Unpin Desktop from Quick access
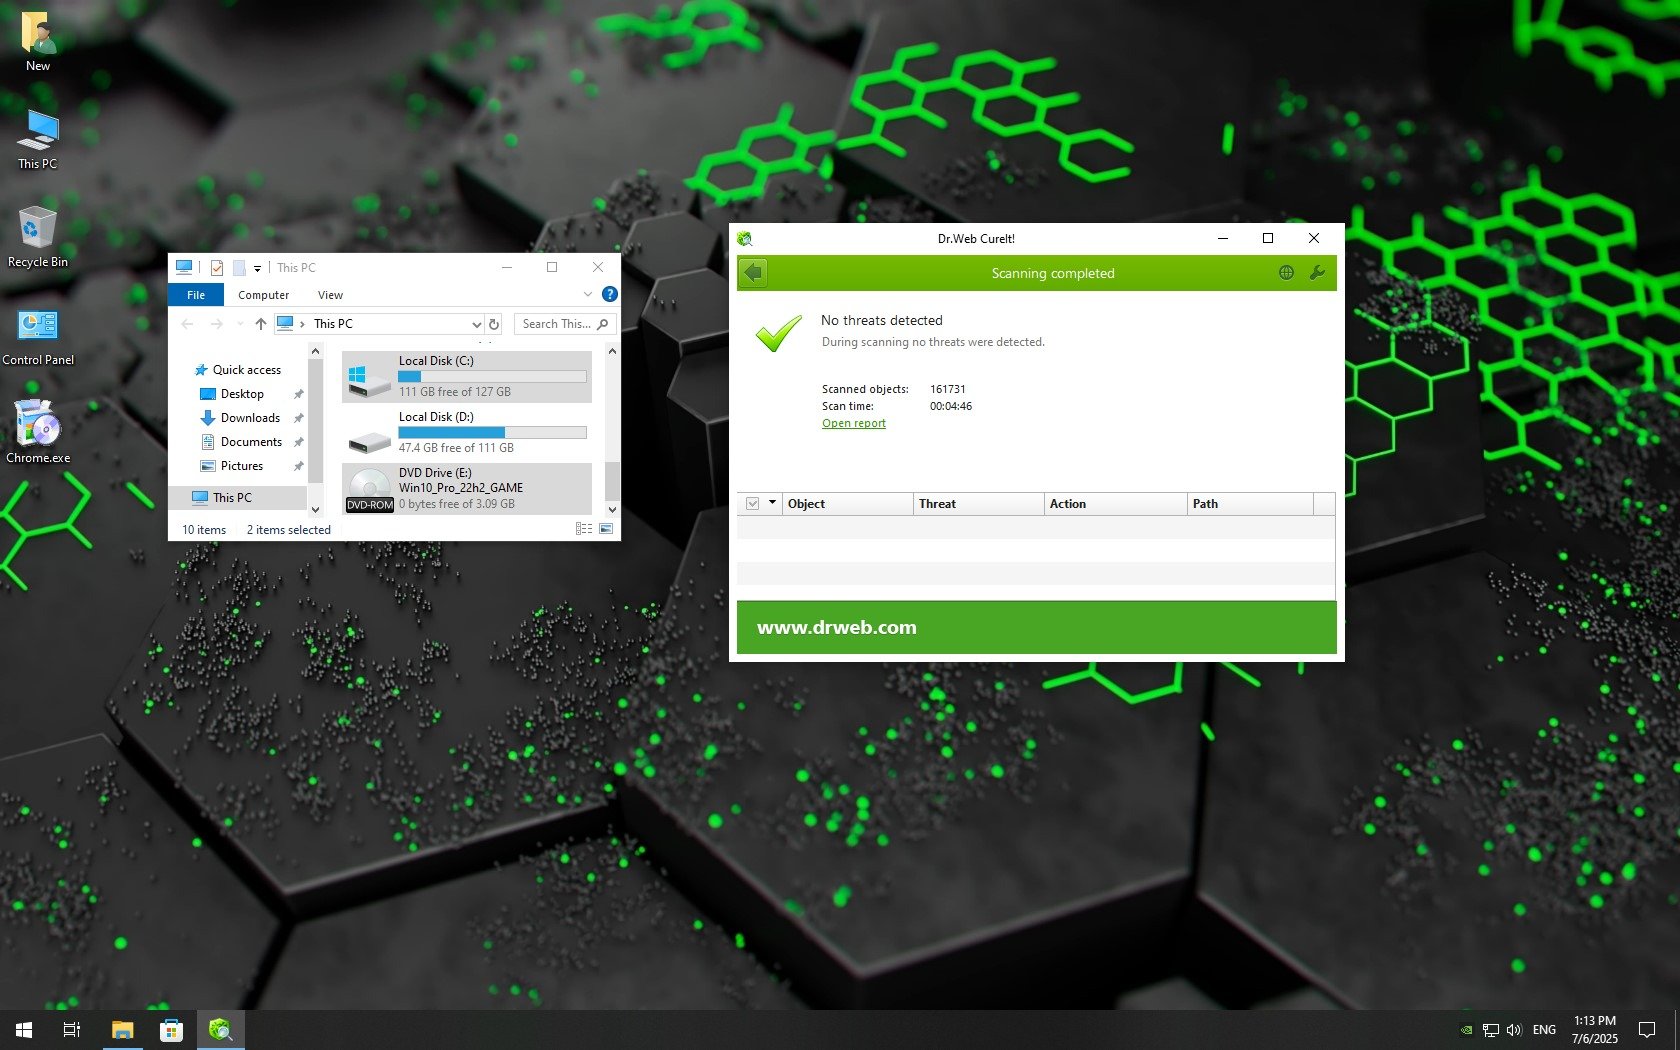The width and height of the screenshot is (1680, 1050). tap(298, 394)
